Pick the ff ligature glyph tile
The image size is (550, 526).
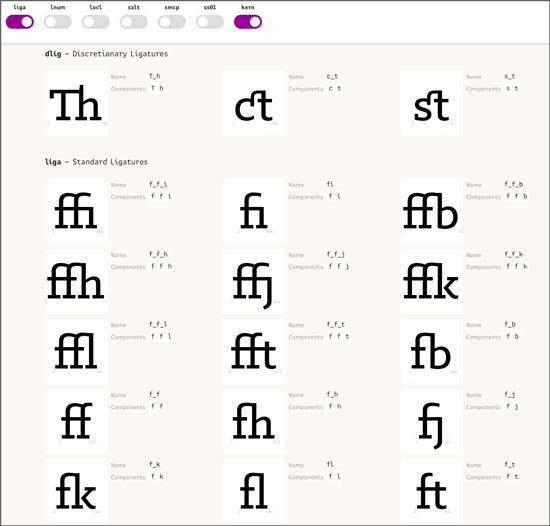(76, 422)
